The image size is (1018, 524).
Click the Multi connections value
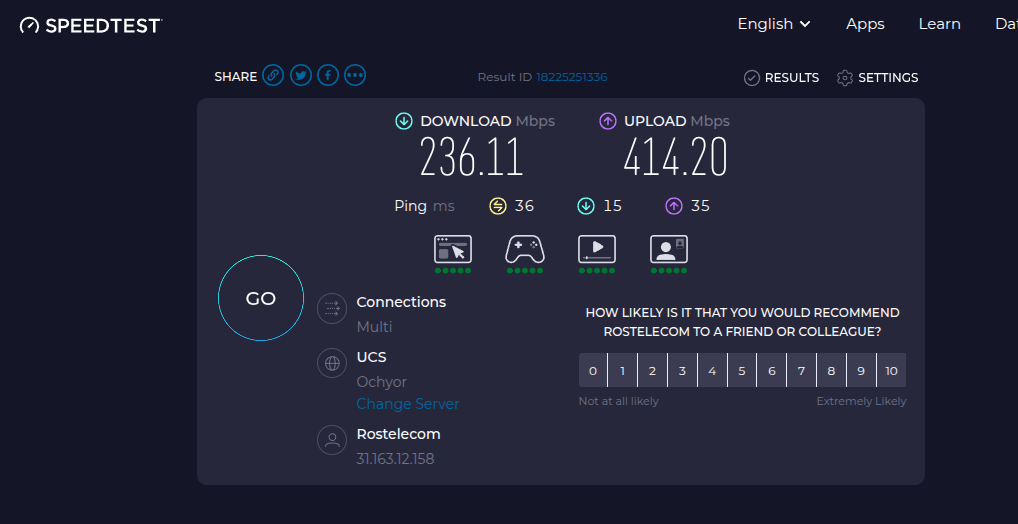click(x=375, y=327)
